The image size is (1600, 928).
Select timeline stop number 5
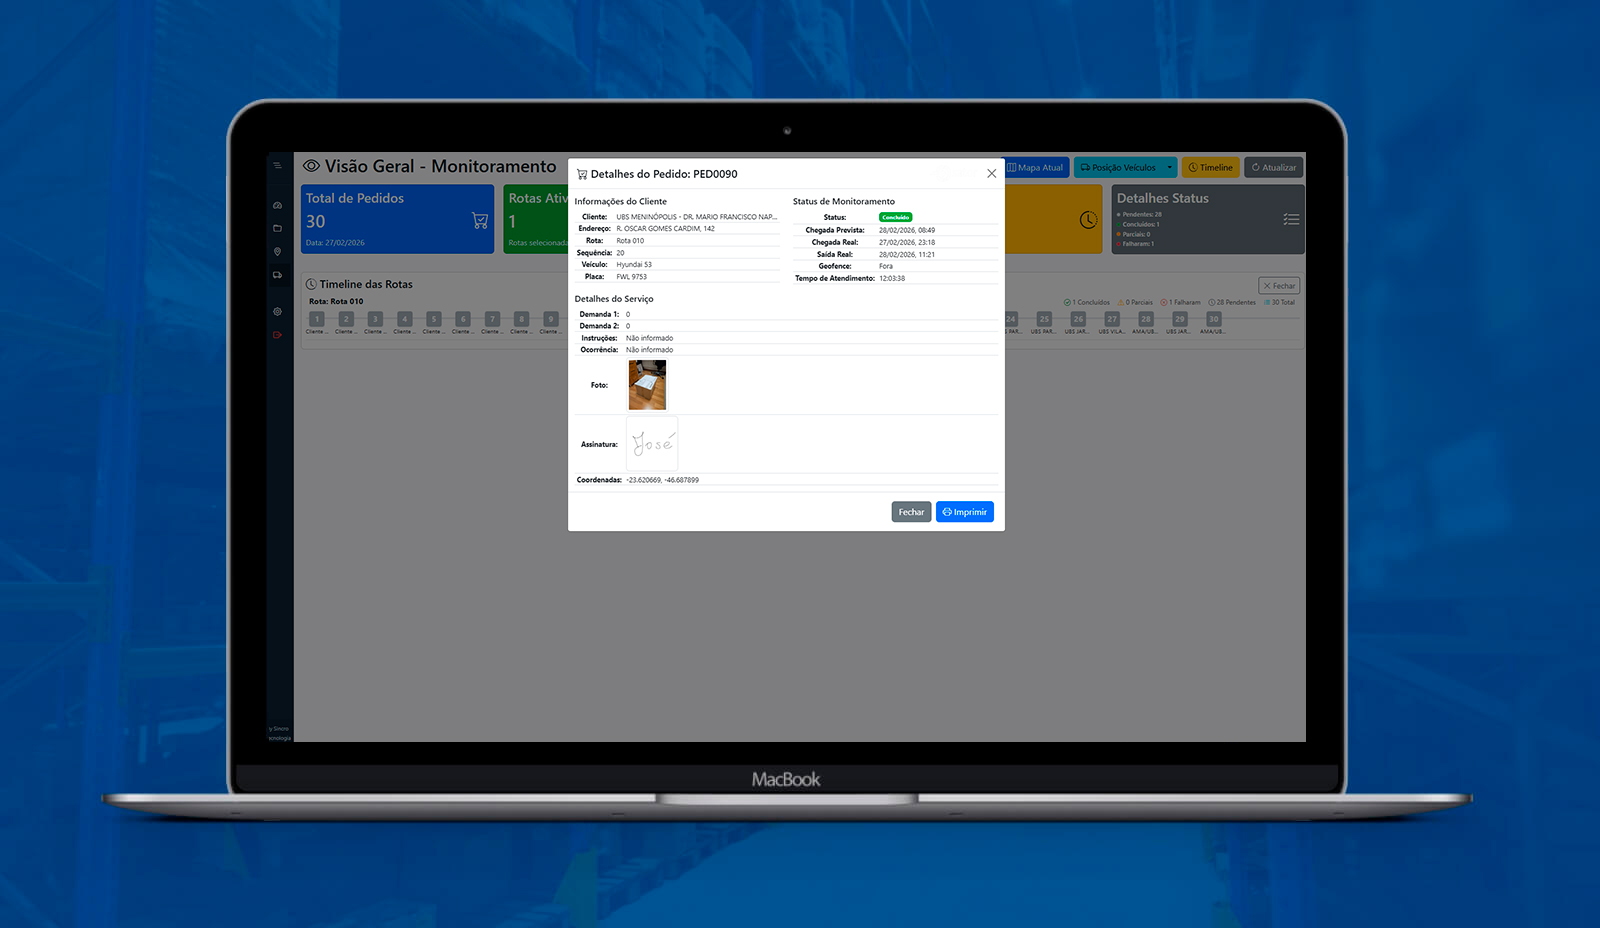[x=433, y=319]
